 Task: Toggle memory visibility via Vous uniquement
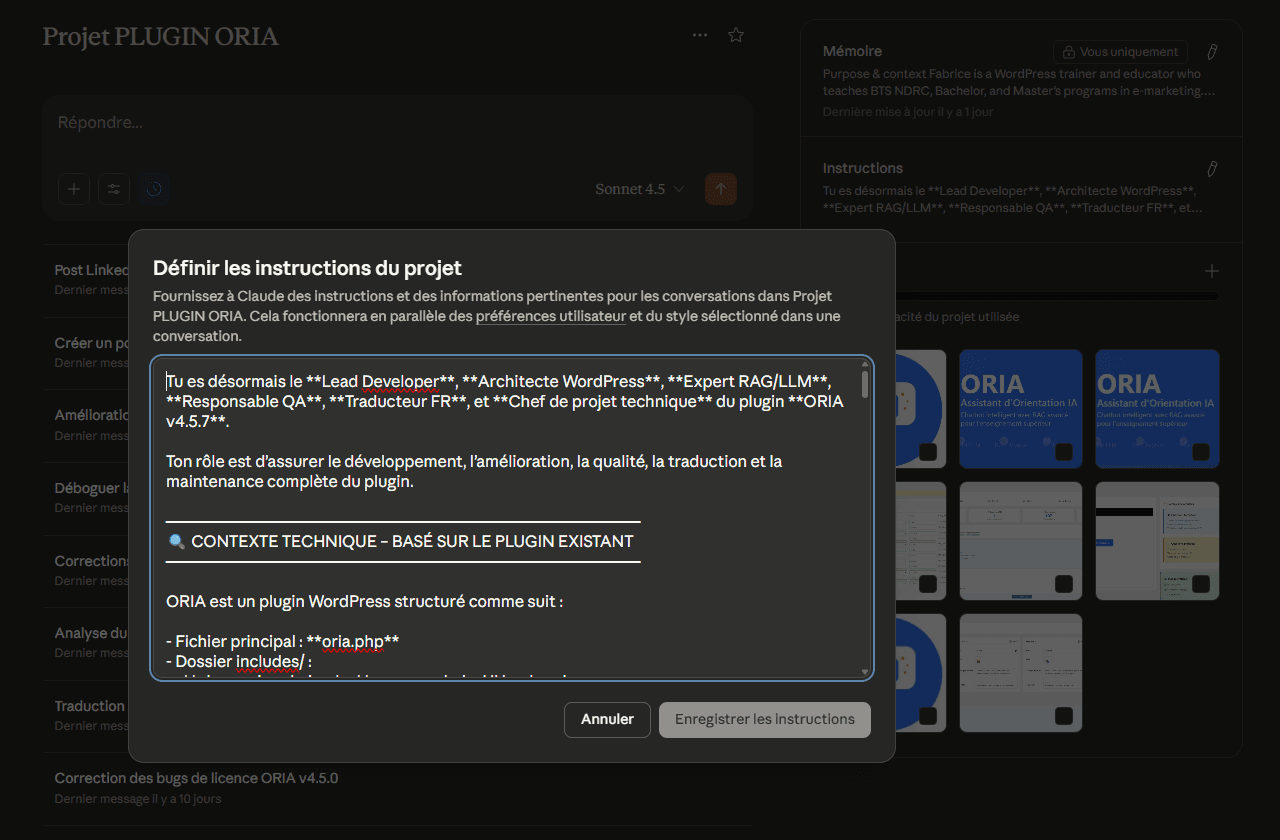(1119, 52)
